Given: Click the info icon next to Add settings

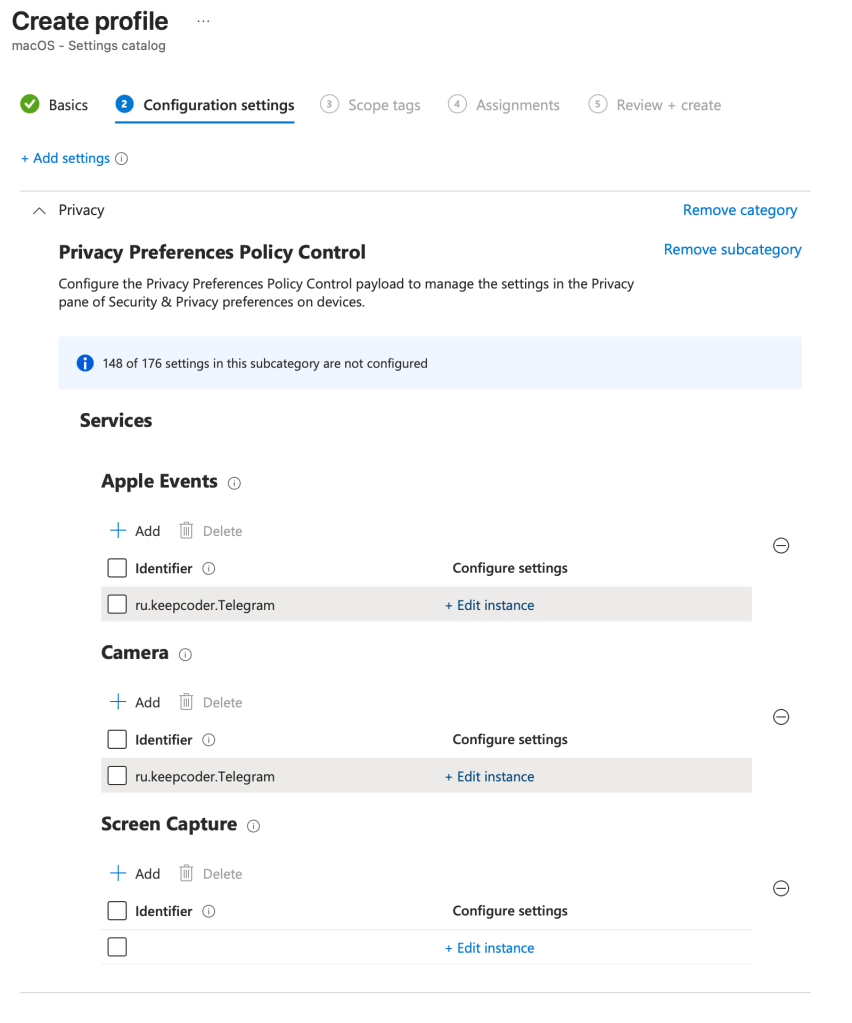Looking at the screenshot, I should coord(122,159).
